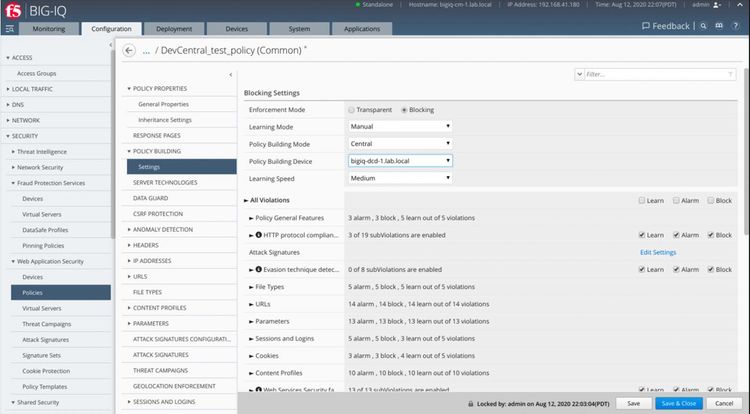The image size is (750, 414).
Task: Select the Configuration tab
Action: (111, 29)
